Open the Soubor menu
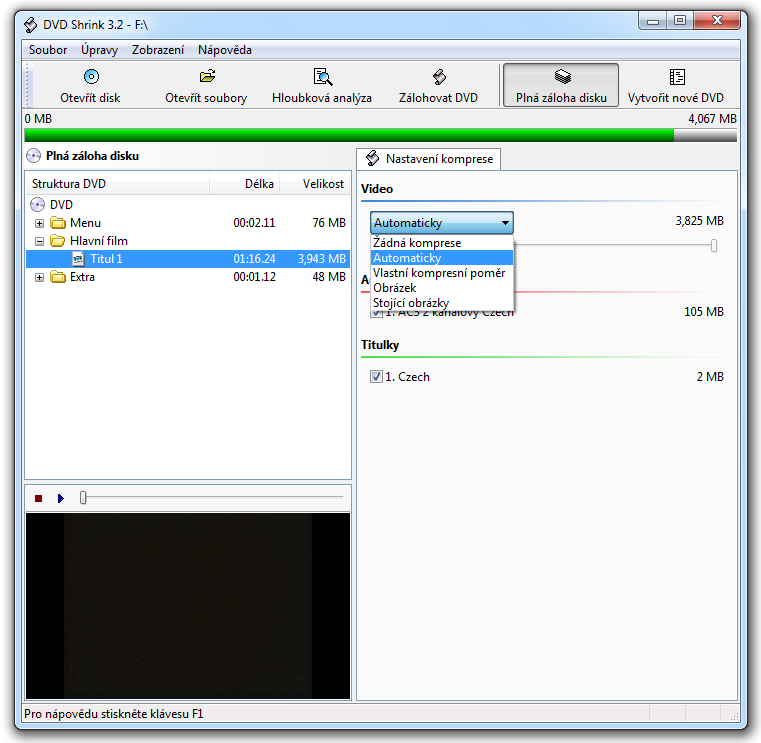Screen dimensions: 761x743 (x=48, y=50)
